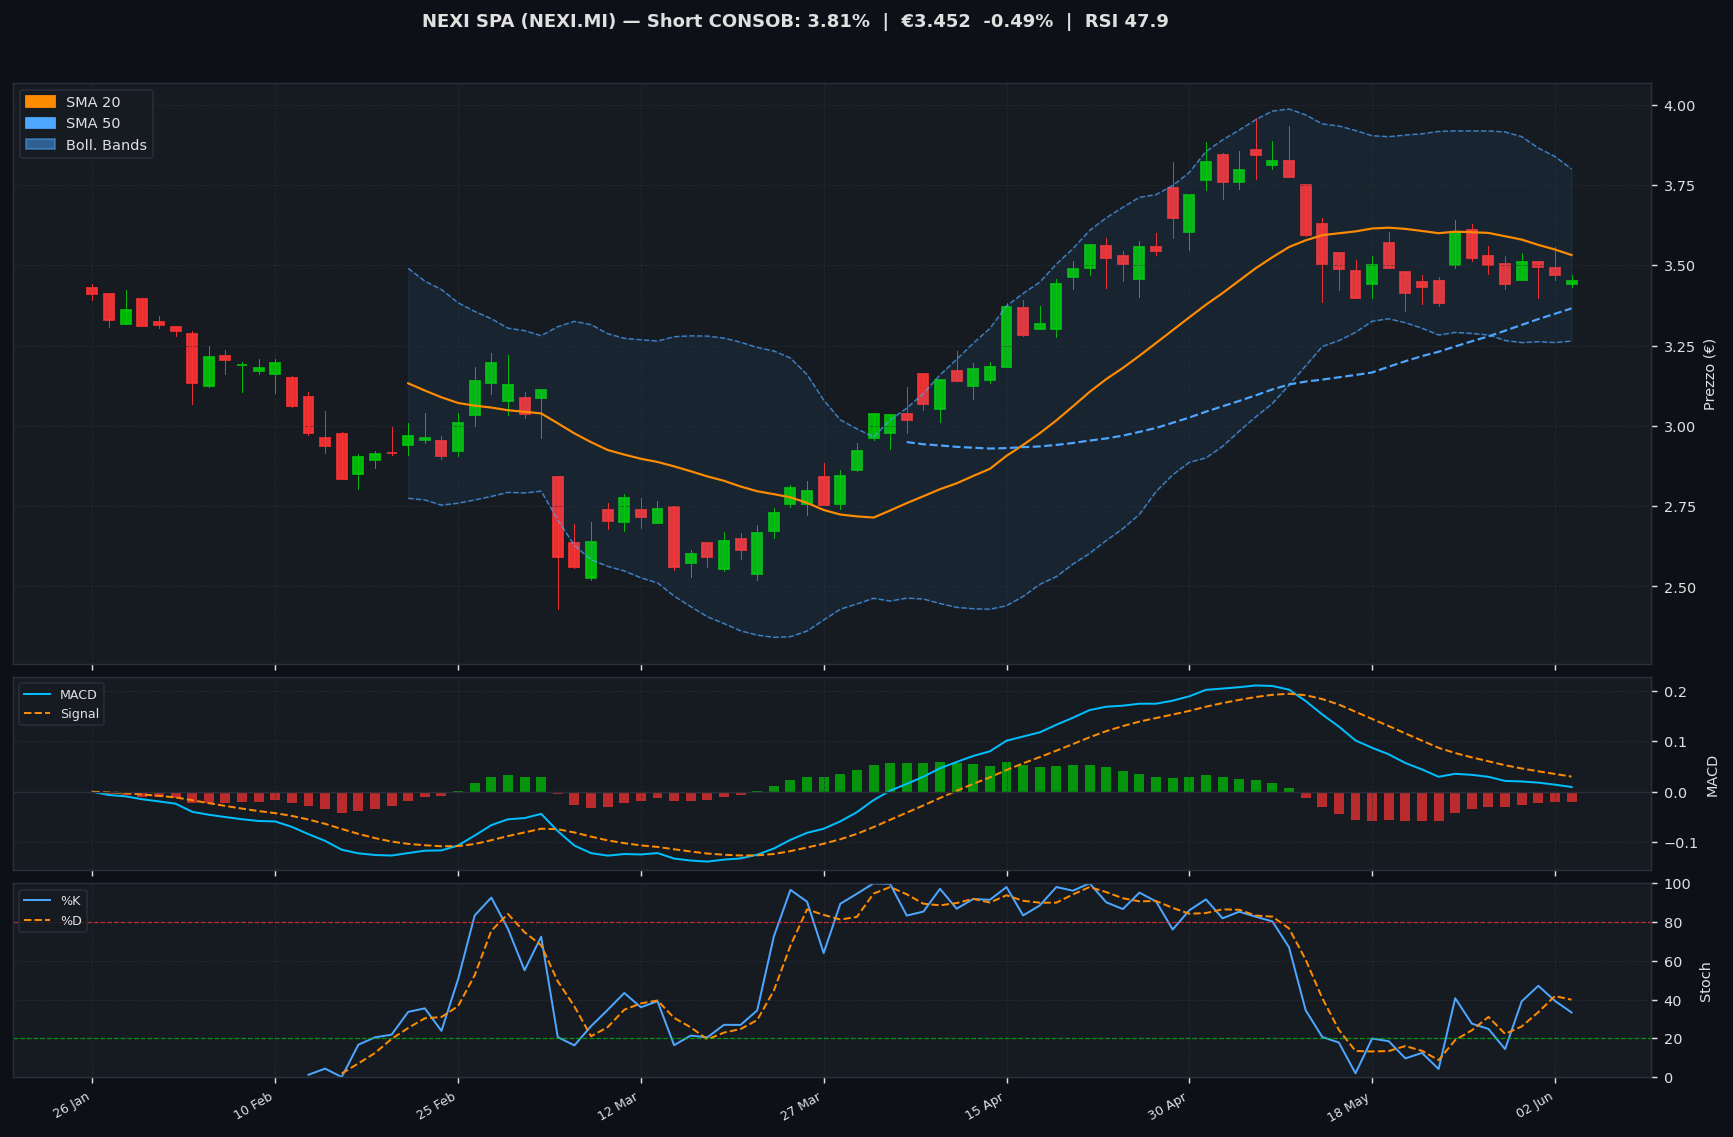This screenshot has height=1137, width=1733.
Task: Click the "4.00" price axis tick
Action: (1679, 106)
